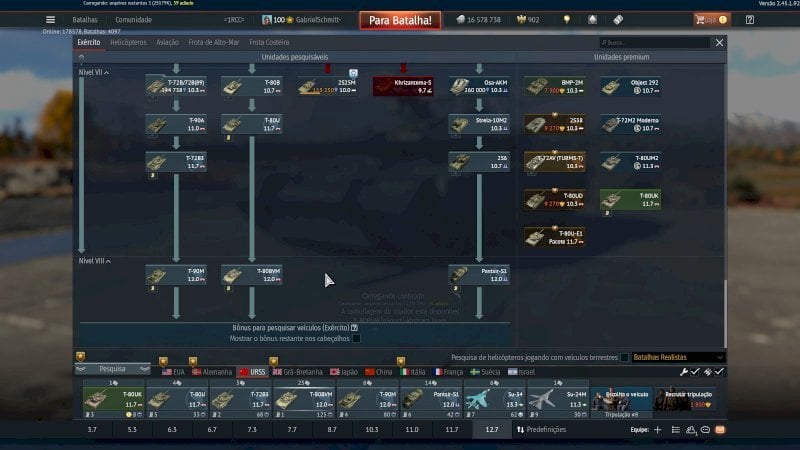Viewport: 800px width, 450px height.
Task: Click the Predefinições button
Action: point(541,430)
